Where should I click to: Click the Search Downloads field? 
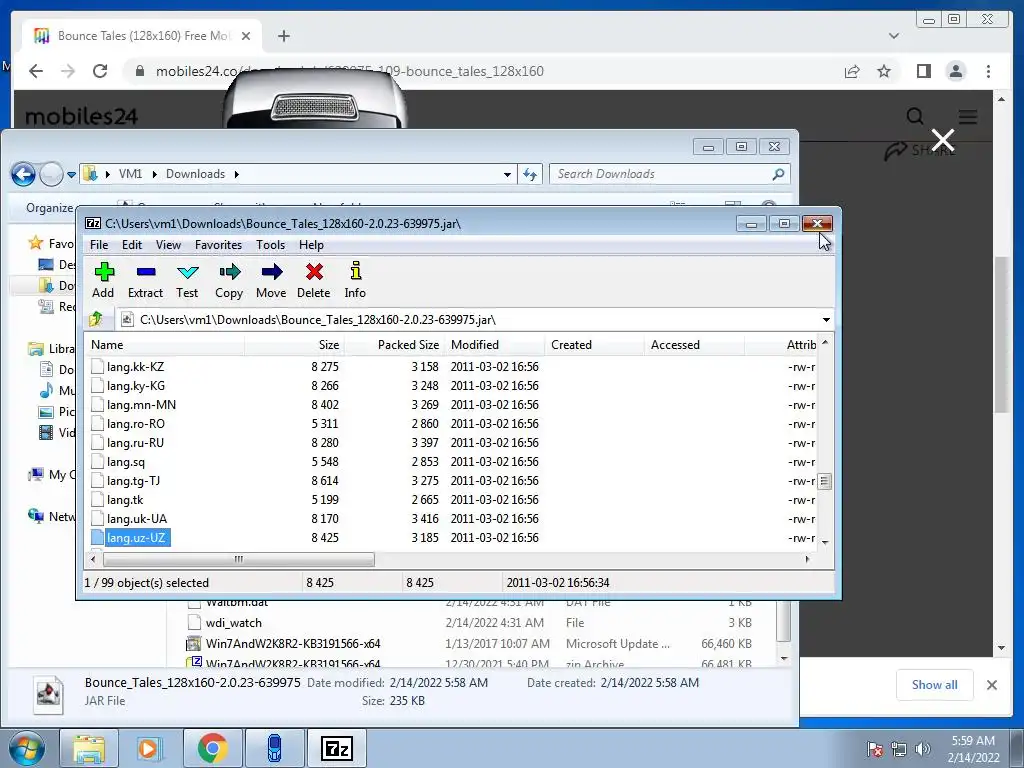(669, 174)
